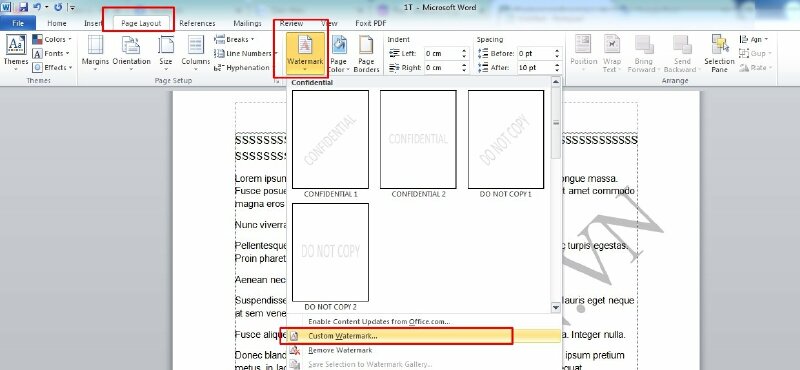Open the Group dropdown
This screenshot has width=800, height=370.
coord(755,53)
